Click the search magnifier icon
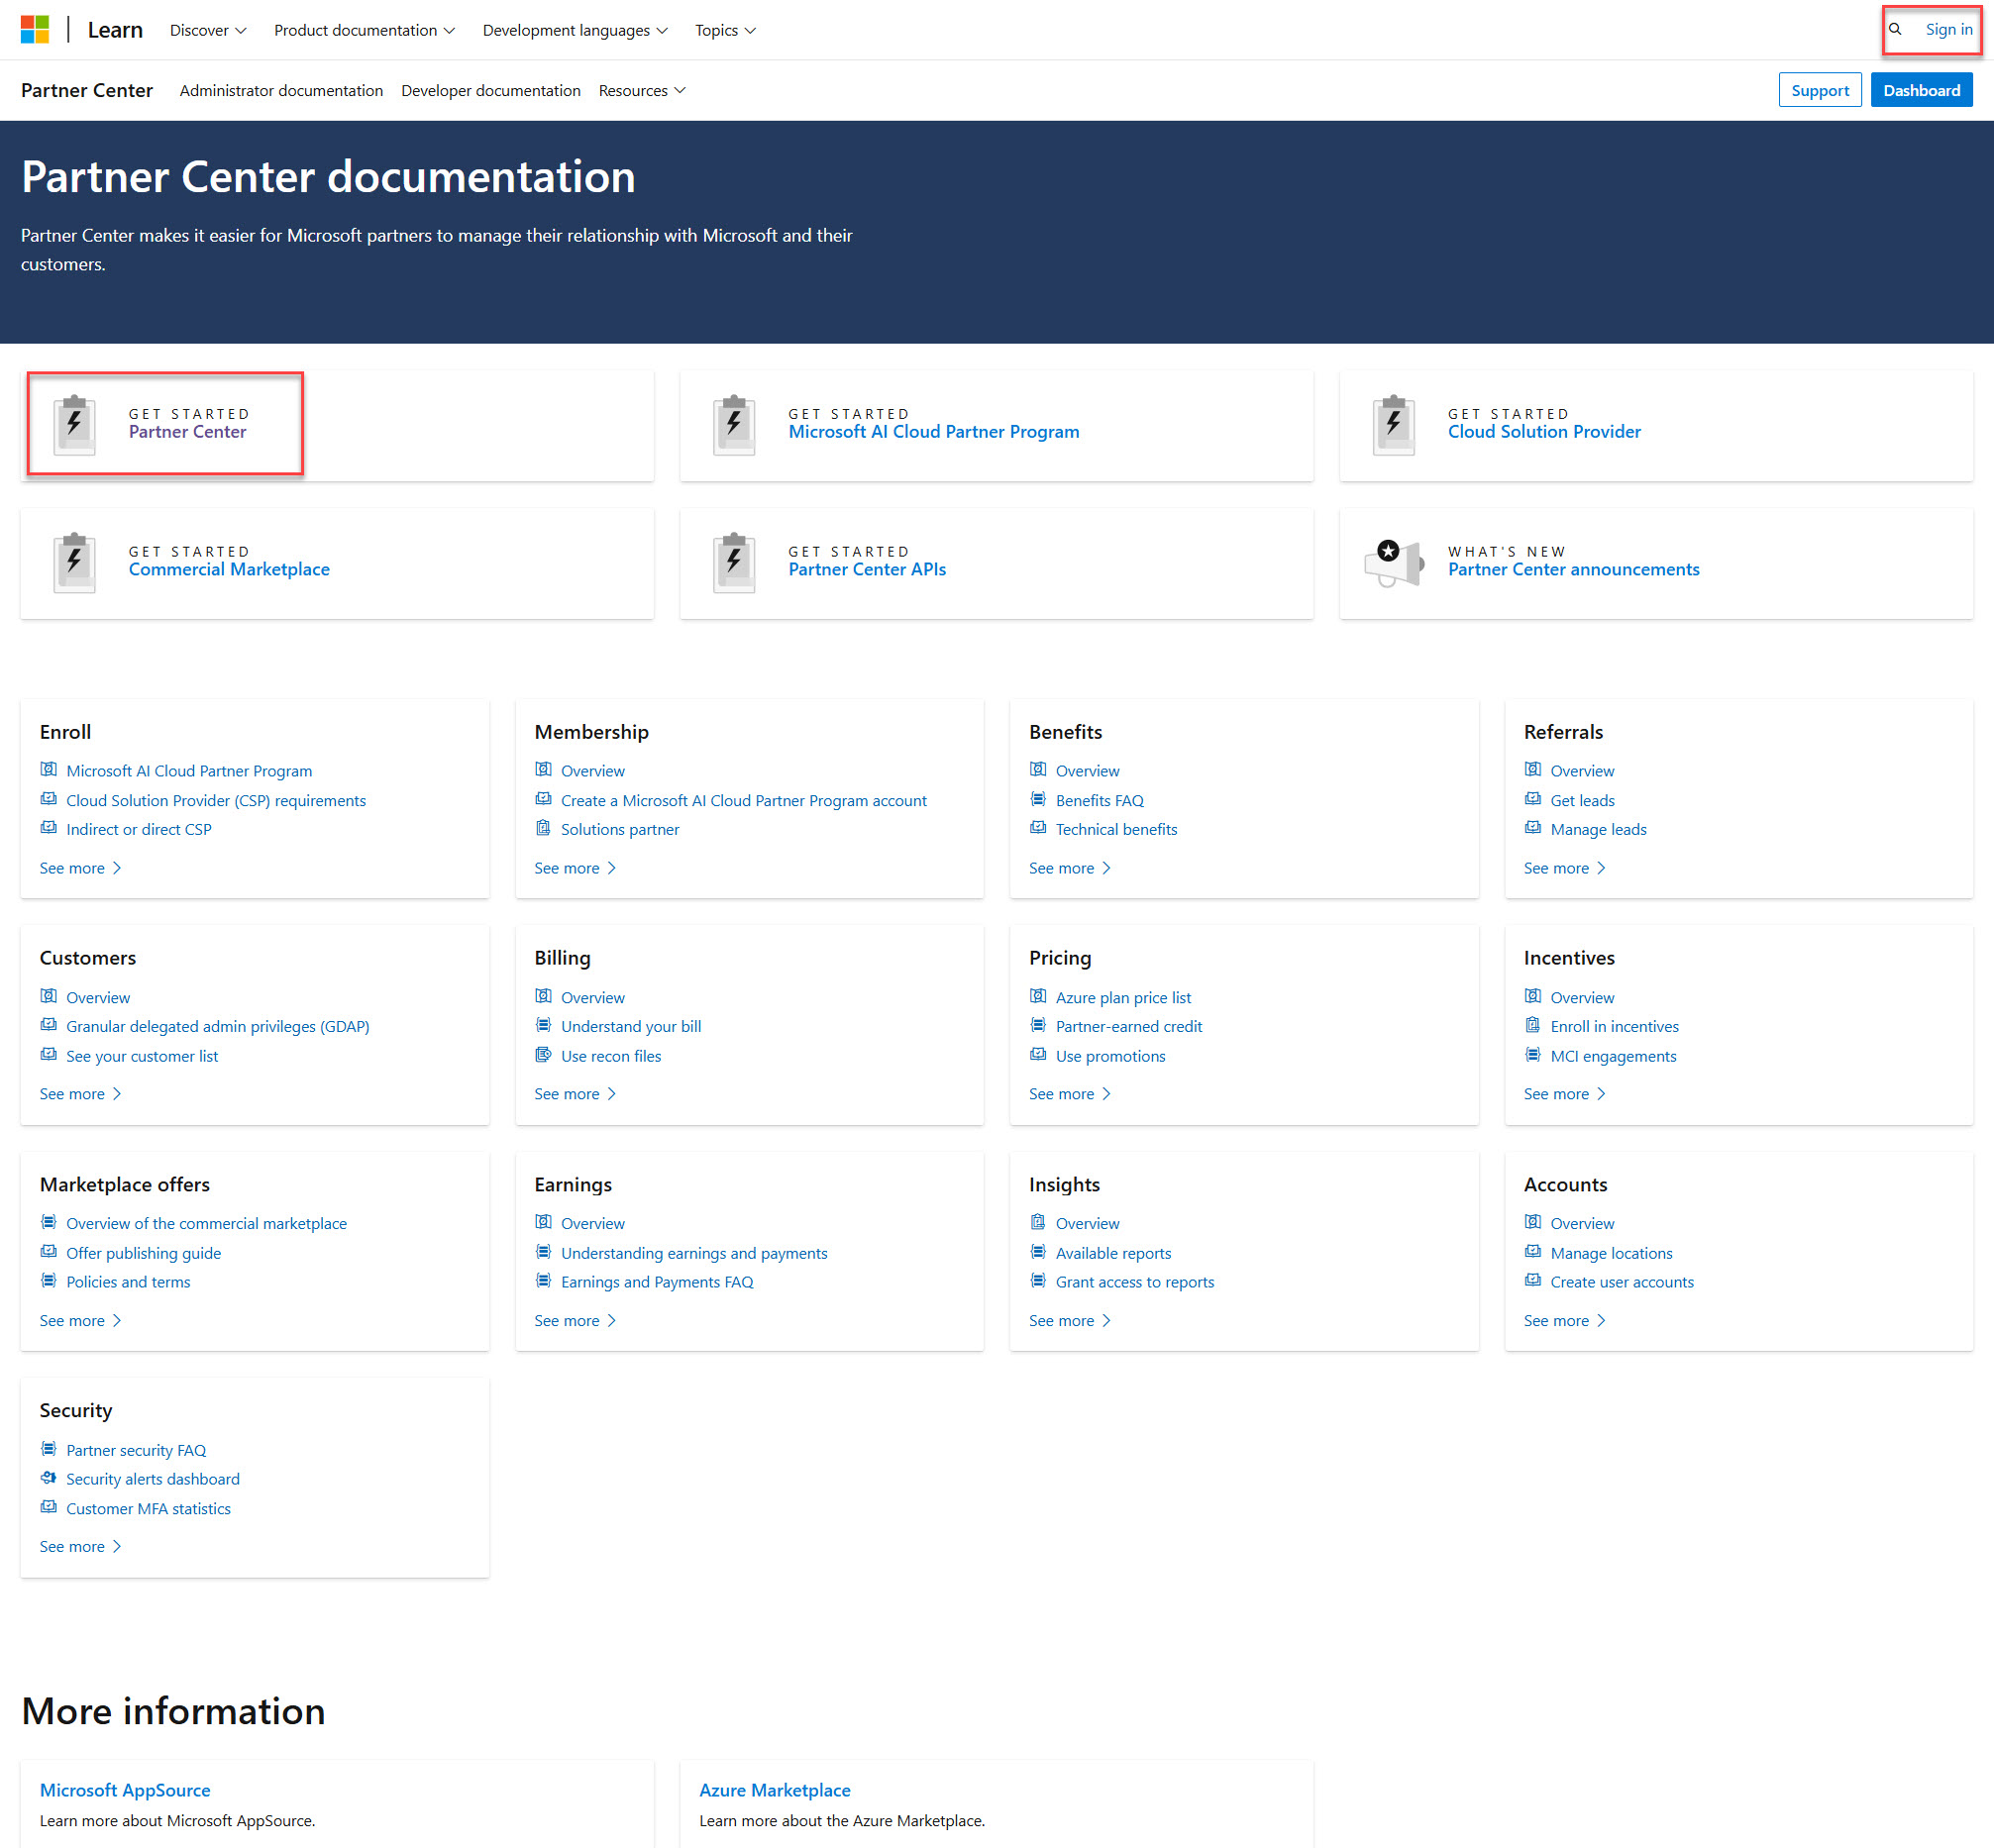This screenshot has width=1994, height=1848. pos(1895,30)
